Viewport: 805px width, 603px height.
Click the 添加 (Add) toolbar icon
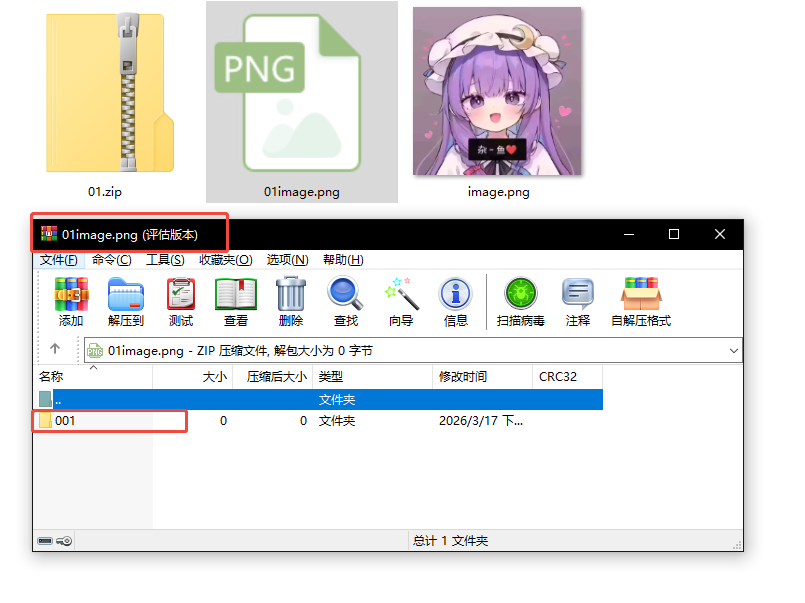[71, 295]
